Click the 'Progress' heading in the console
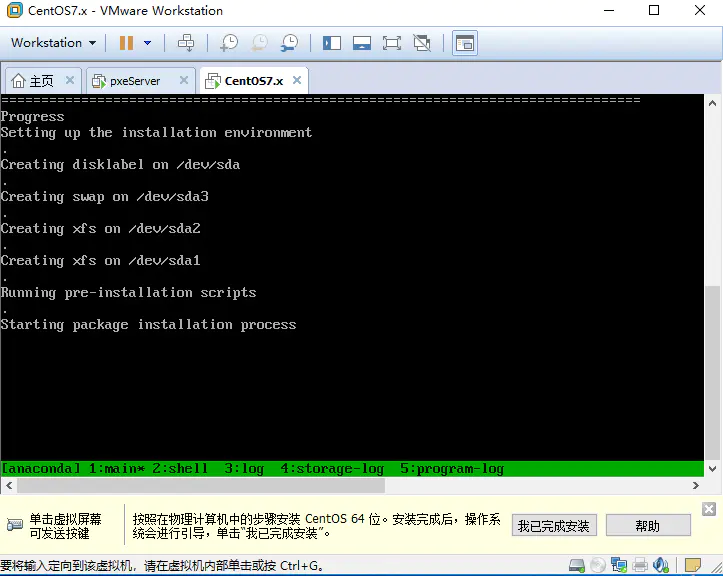This screenshot has height=576, width=723. pos(32,117)
